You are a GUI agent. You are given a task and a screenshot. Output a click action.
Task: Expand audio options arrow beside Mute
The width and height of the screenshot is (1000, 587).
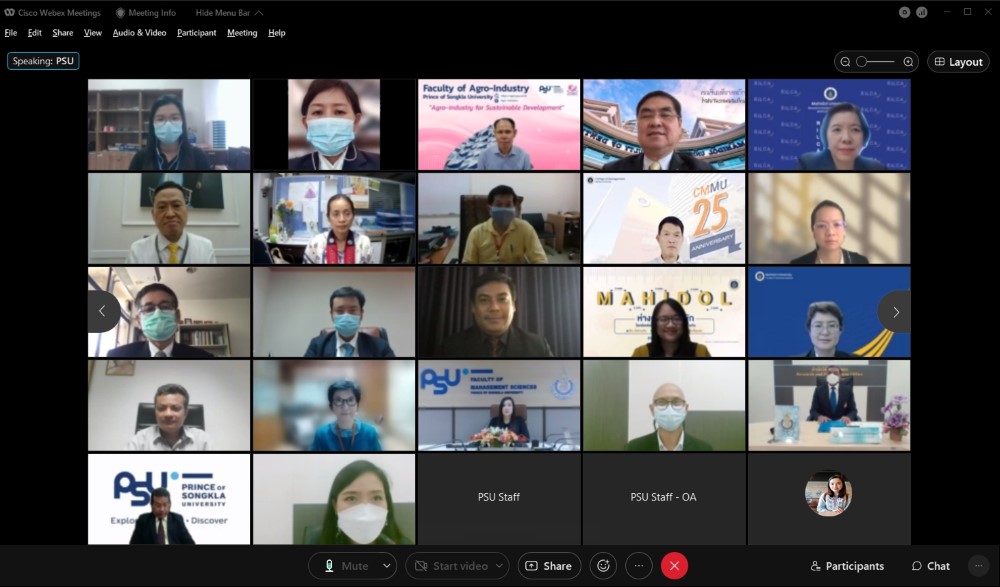[x=387, y=566]
